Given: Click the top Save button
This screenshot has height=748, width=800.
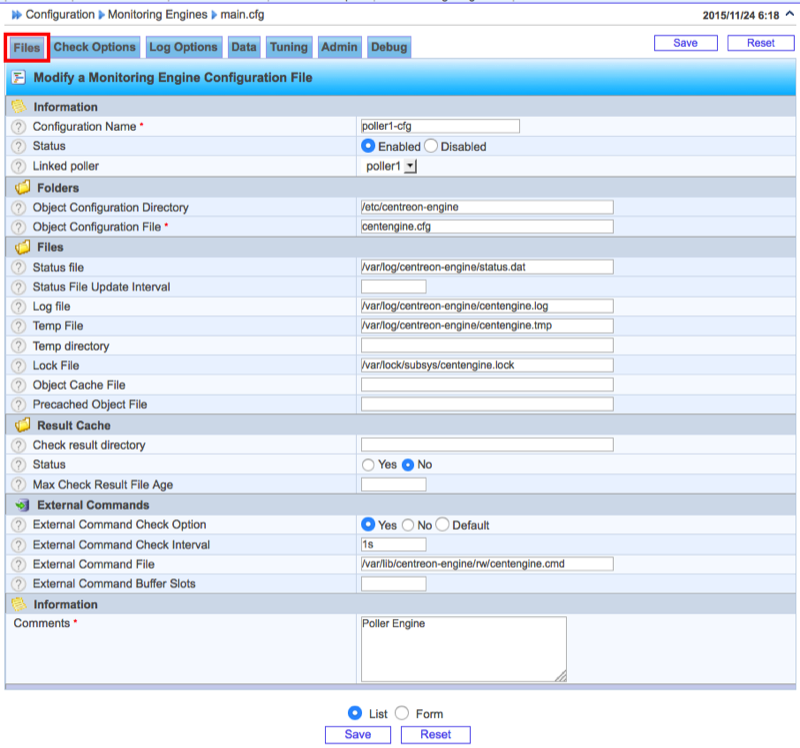Looking at the screenshot, I should (x=685, y=43).
